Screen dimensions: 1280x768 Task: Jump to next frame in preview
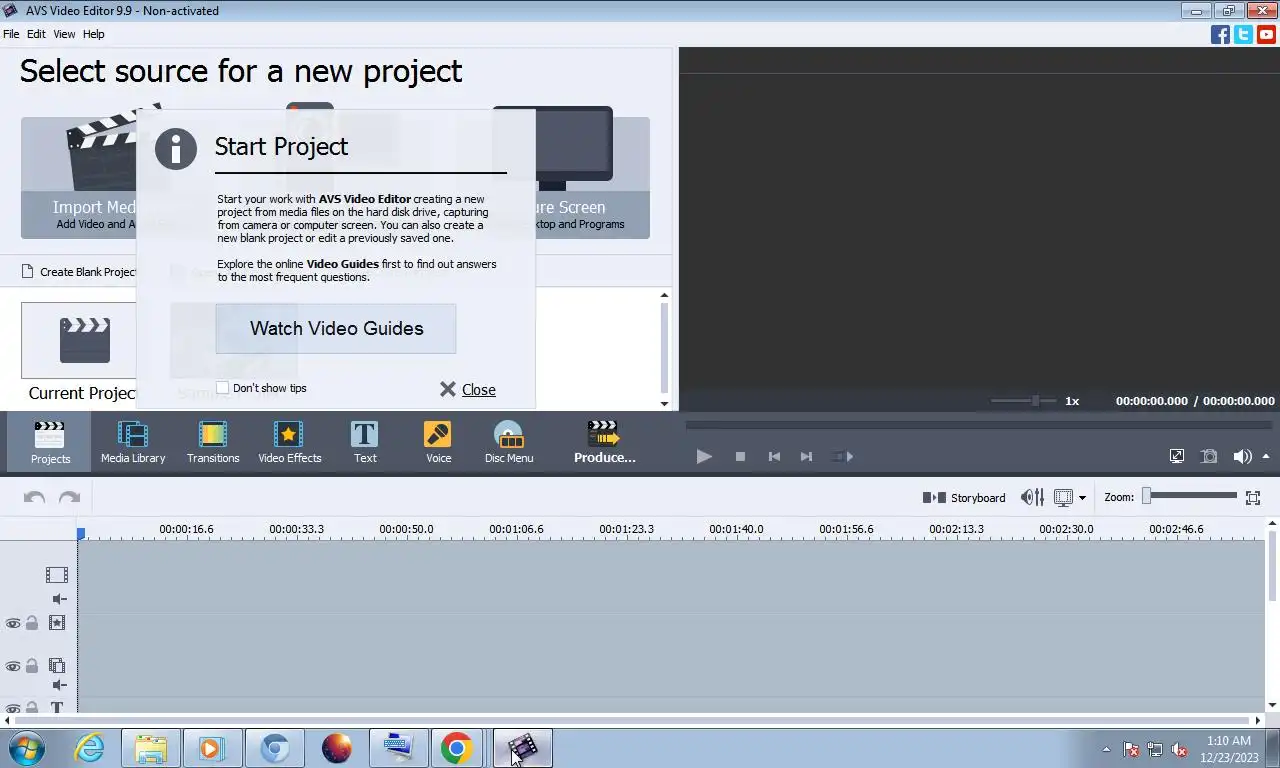tap(806, 456)
